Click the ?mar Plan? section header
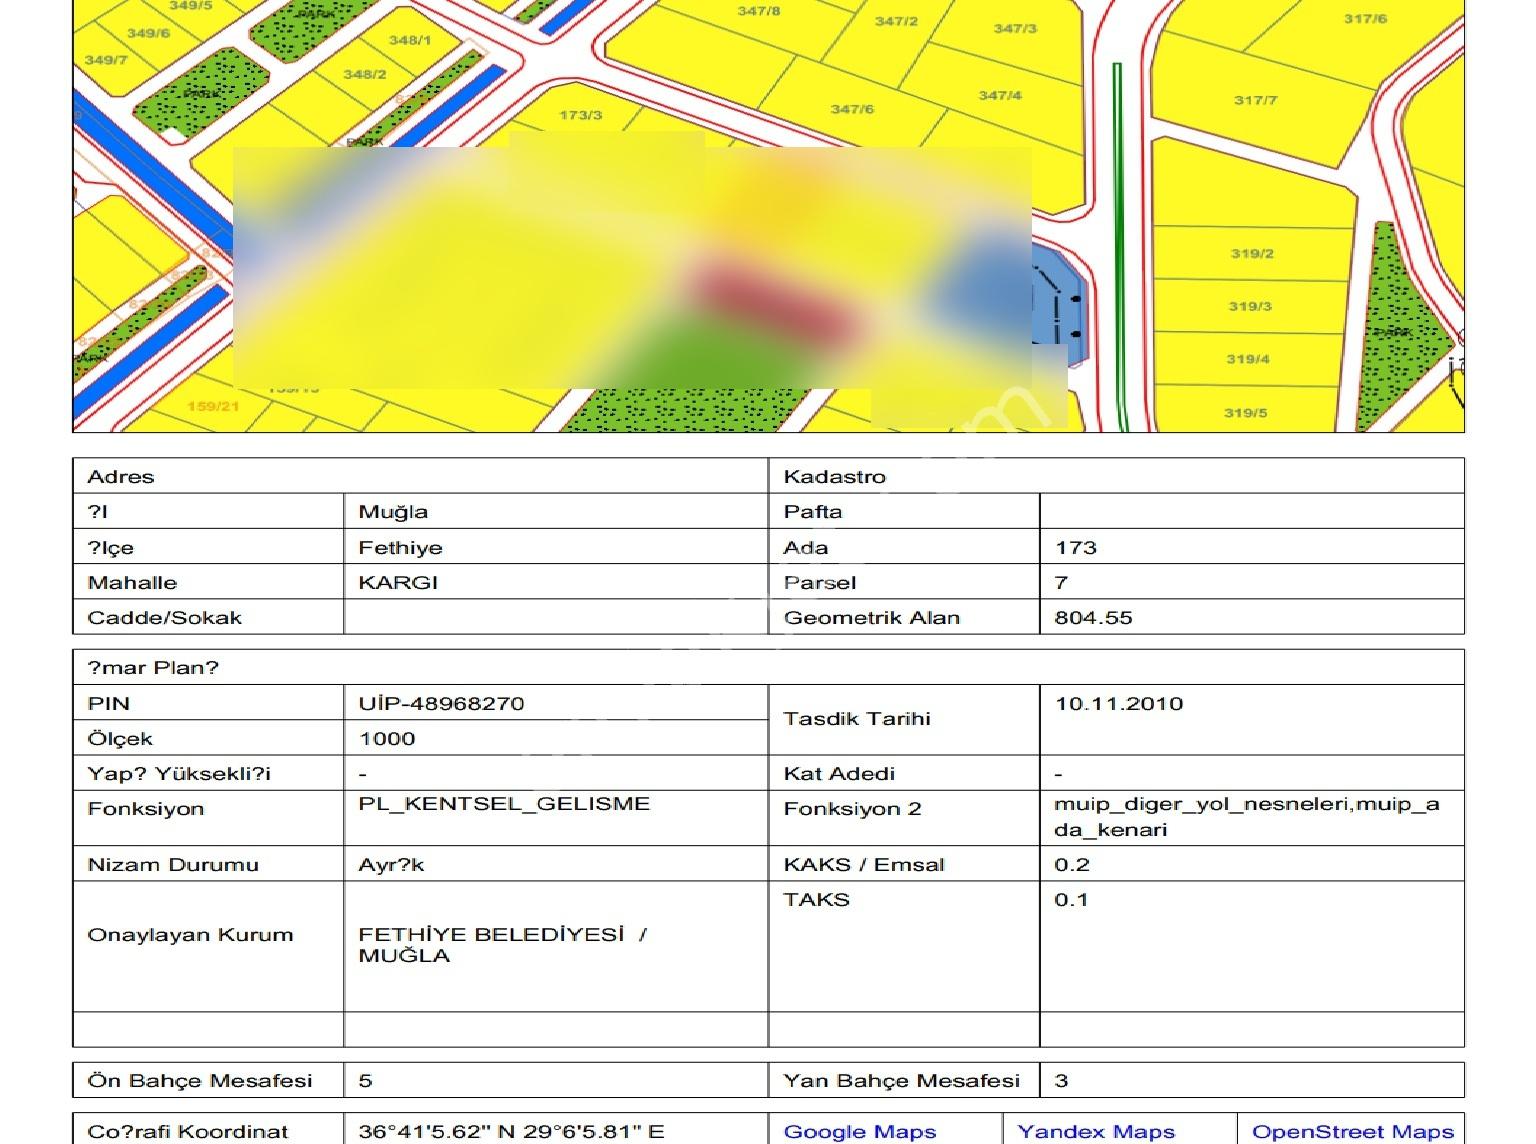 coord(152,668)
